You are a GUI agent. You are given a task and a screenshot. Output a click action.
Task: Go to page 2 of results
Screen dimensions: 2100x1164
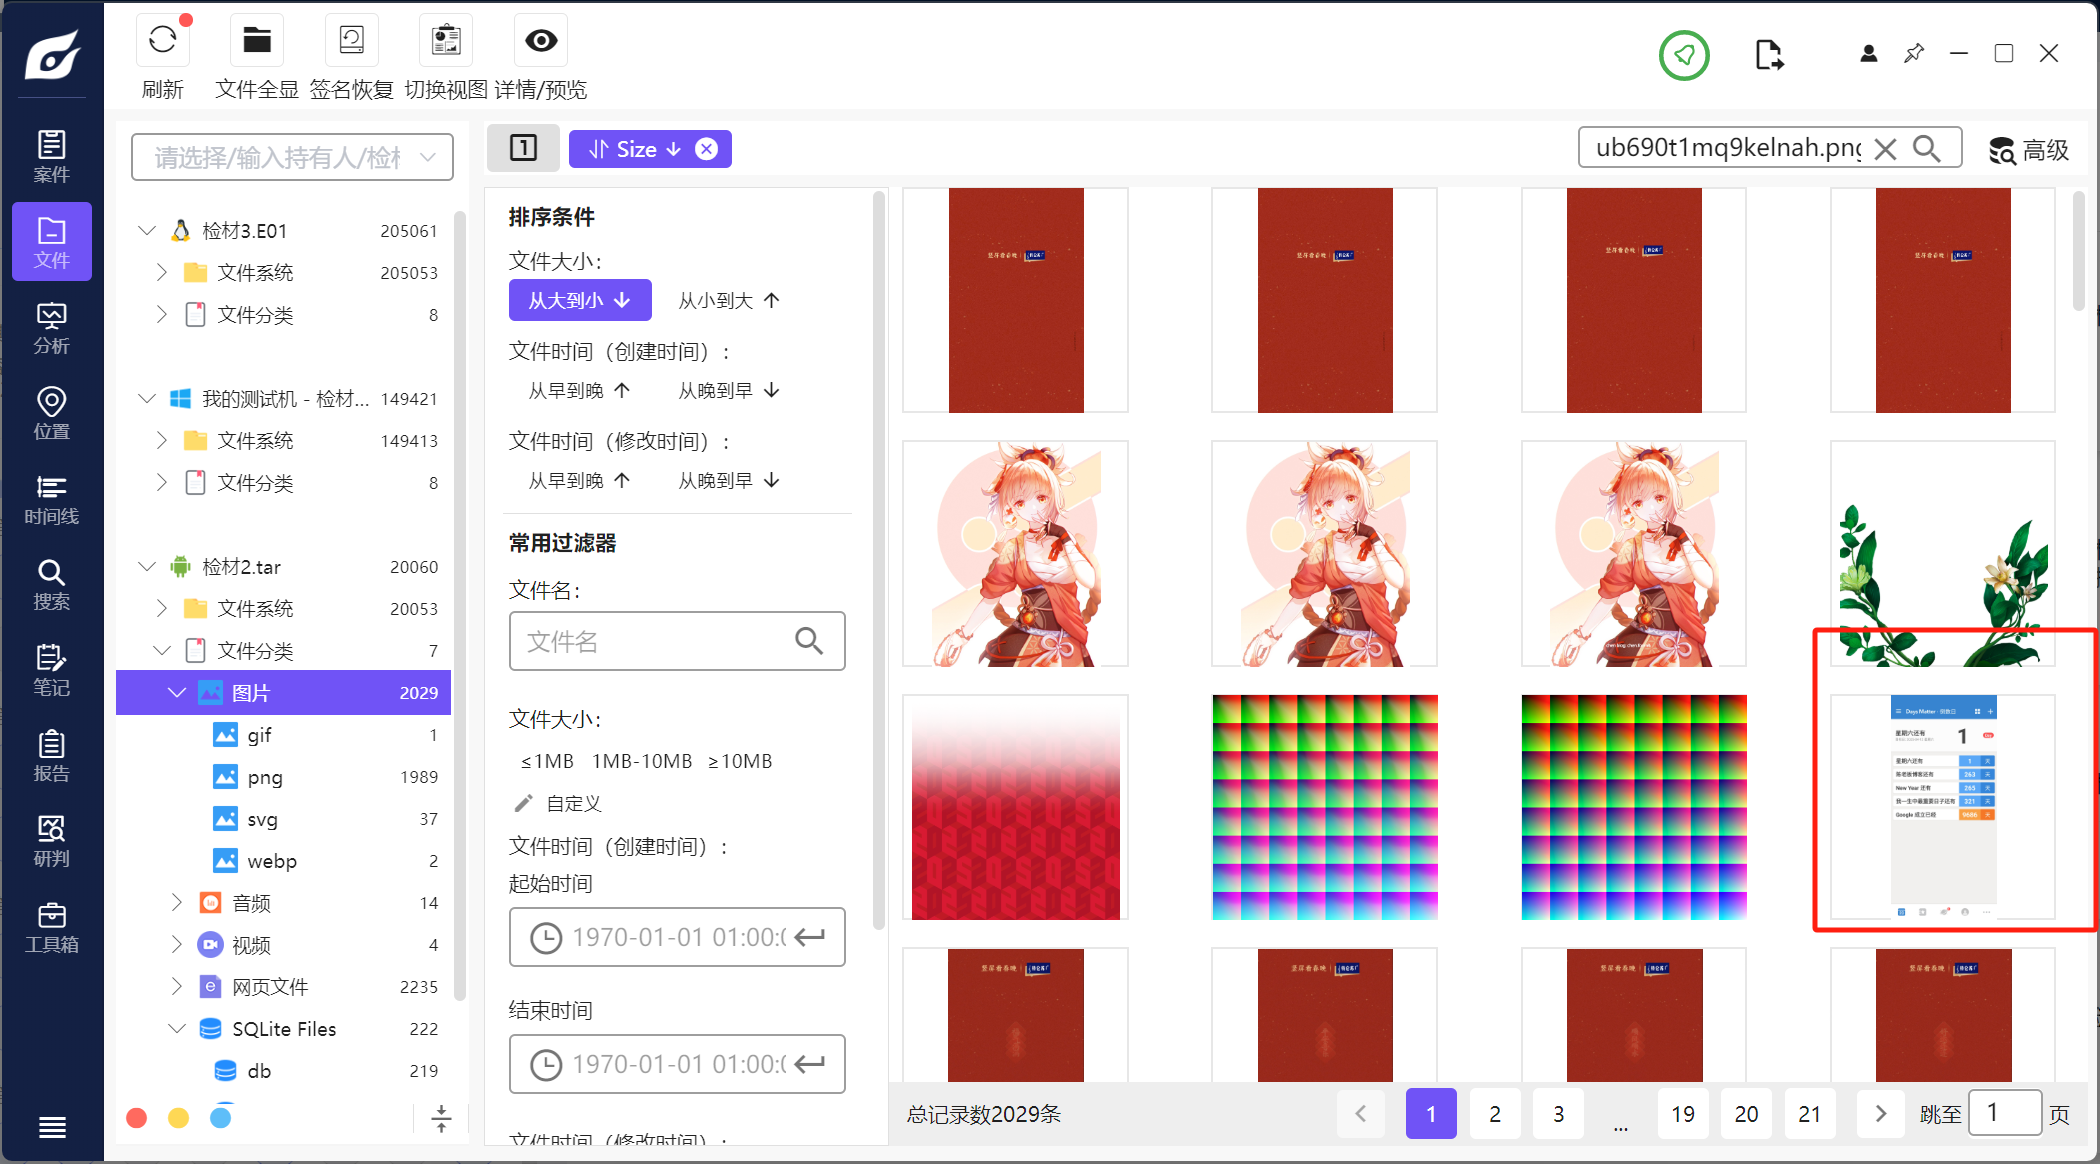(1494, 1114)
